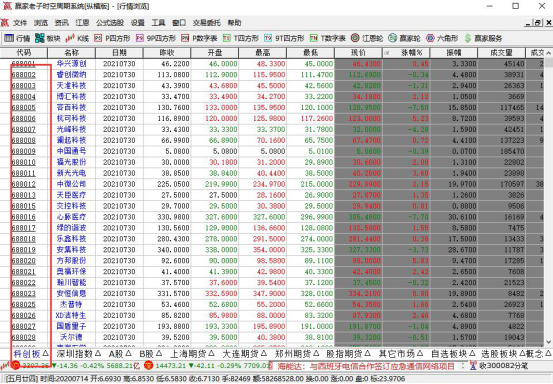Open 赢家服务 with the dollar icon
Image resolution: width=553 pixels, height=384 pixels.
(x=483, y=38)
